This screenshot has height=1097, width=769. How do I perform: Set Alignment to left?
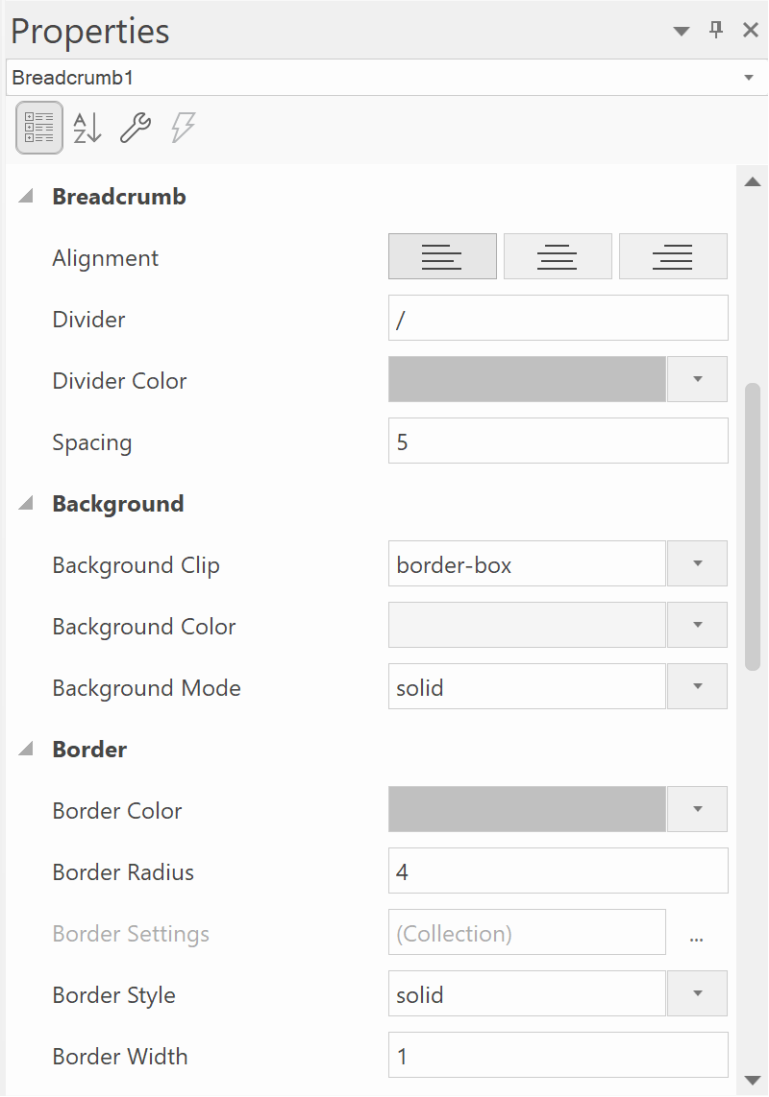coord(442,257)
